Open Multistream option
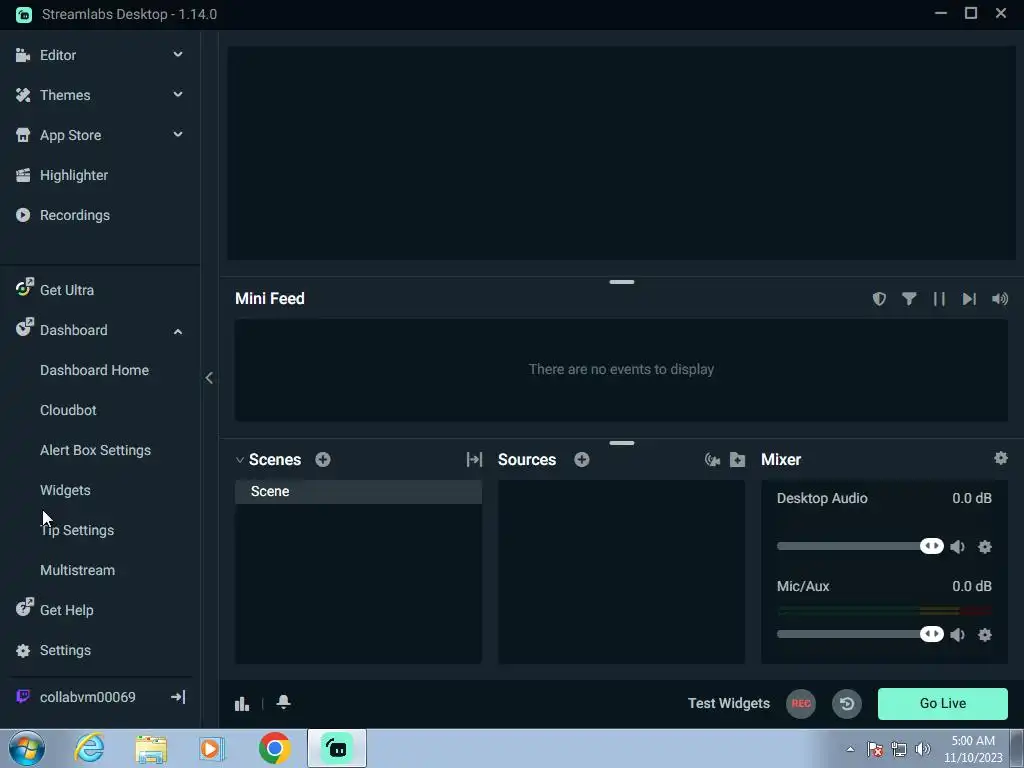The image size is (1024, 768). click(77, 570)
